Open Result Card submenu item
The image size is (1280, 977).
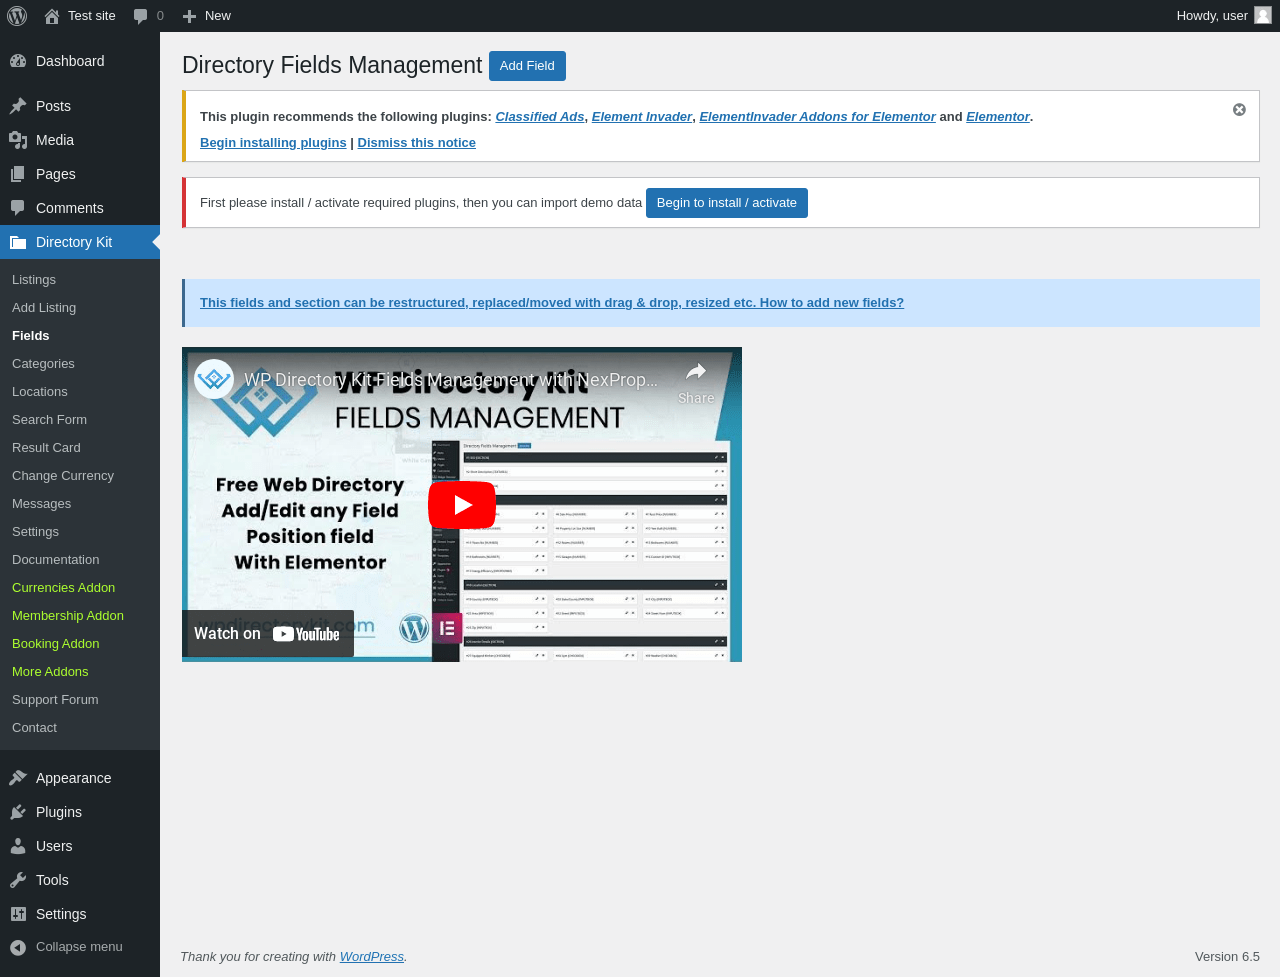46,448
